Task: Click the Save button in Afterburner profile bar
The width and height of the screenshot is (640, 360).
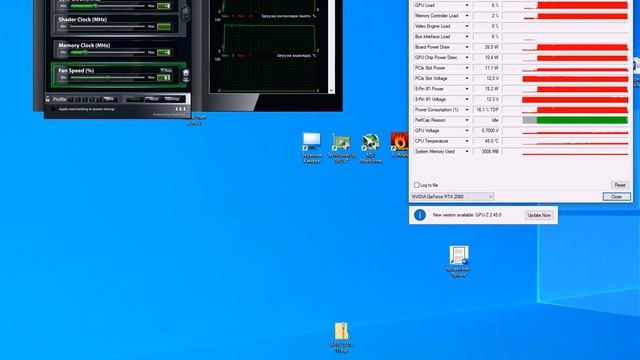Action: click(x=109, y=99)
